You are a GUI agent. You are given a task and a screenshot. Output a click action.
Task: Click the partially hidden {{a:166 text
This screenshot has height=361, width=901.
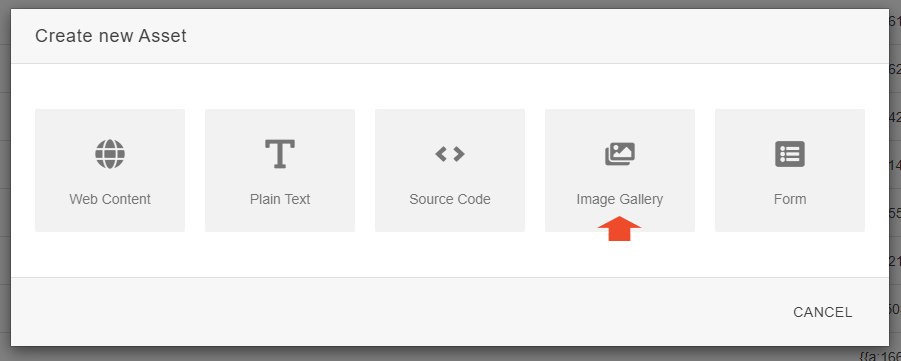[x=880, y=355]
